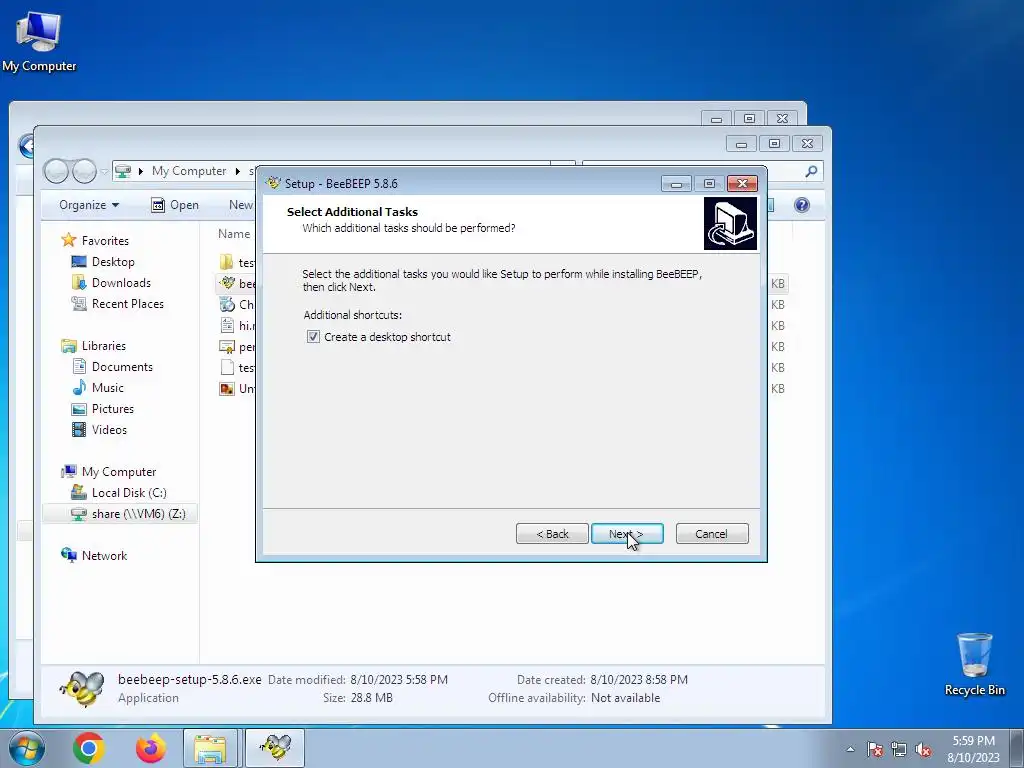
Task: Click Explorer back navigation button
Action: tap(56, 171)
